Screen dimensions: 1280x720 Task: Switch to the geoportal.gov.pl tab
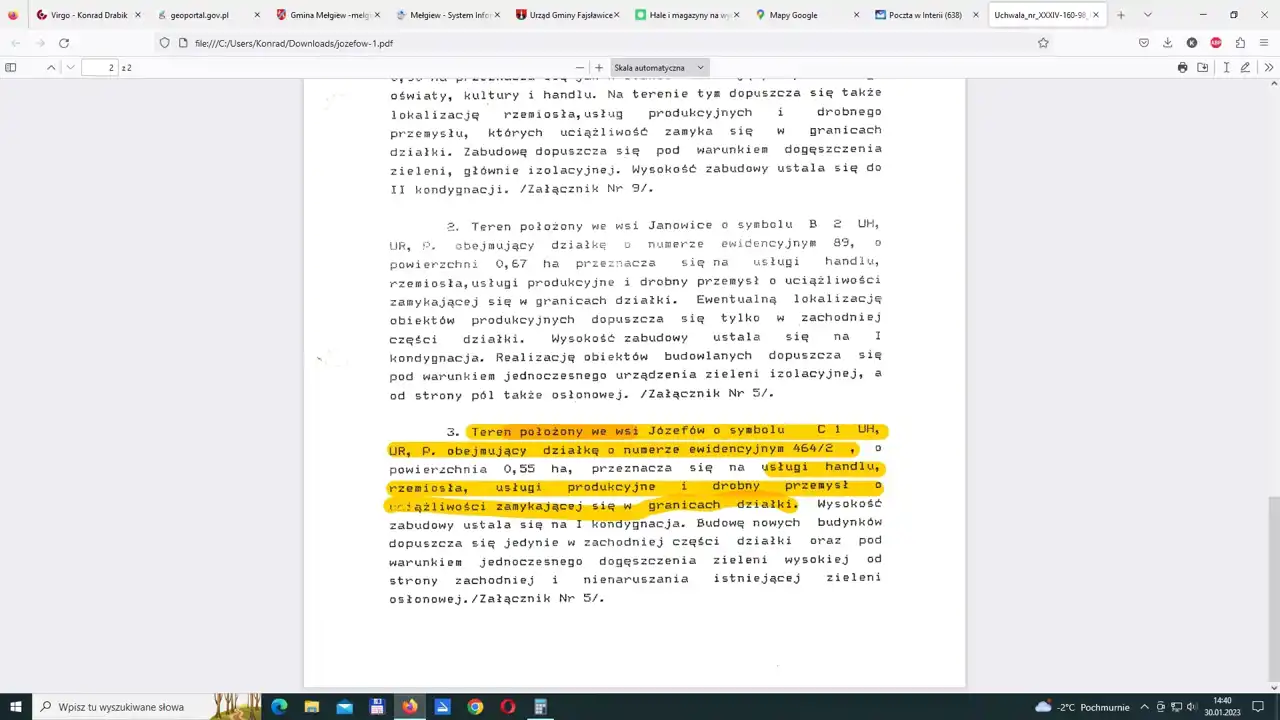point(200,15)
